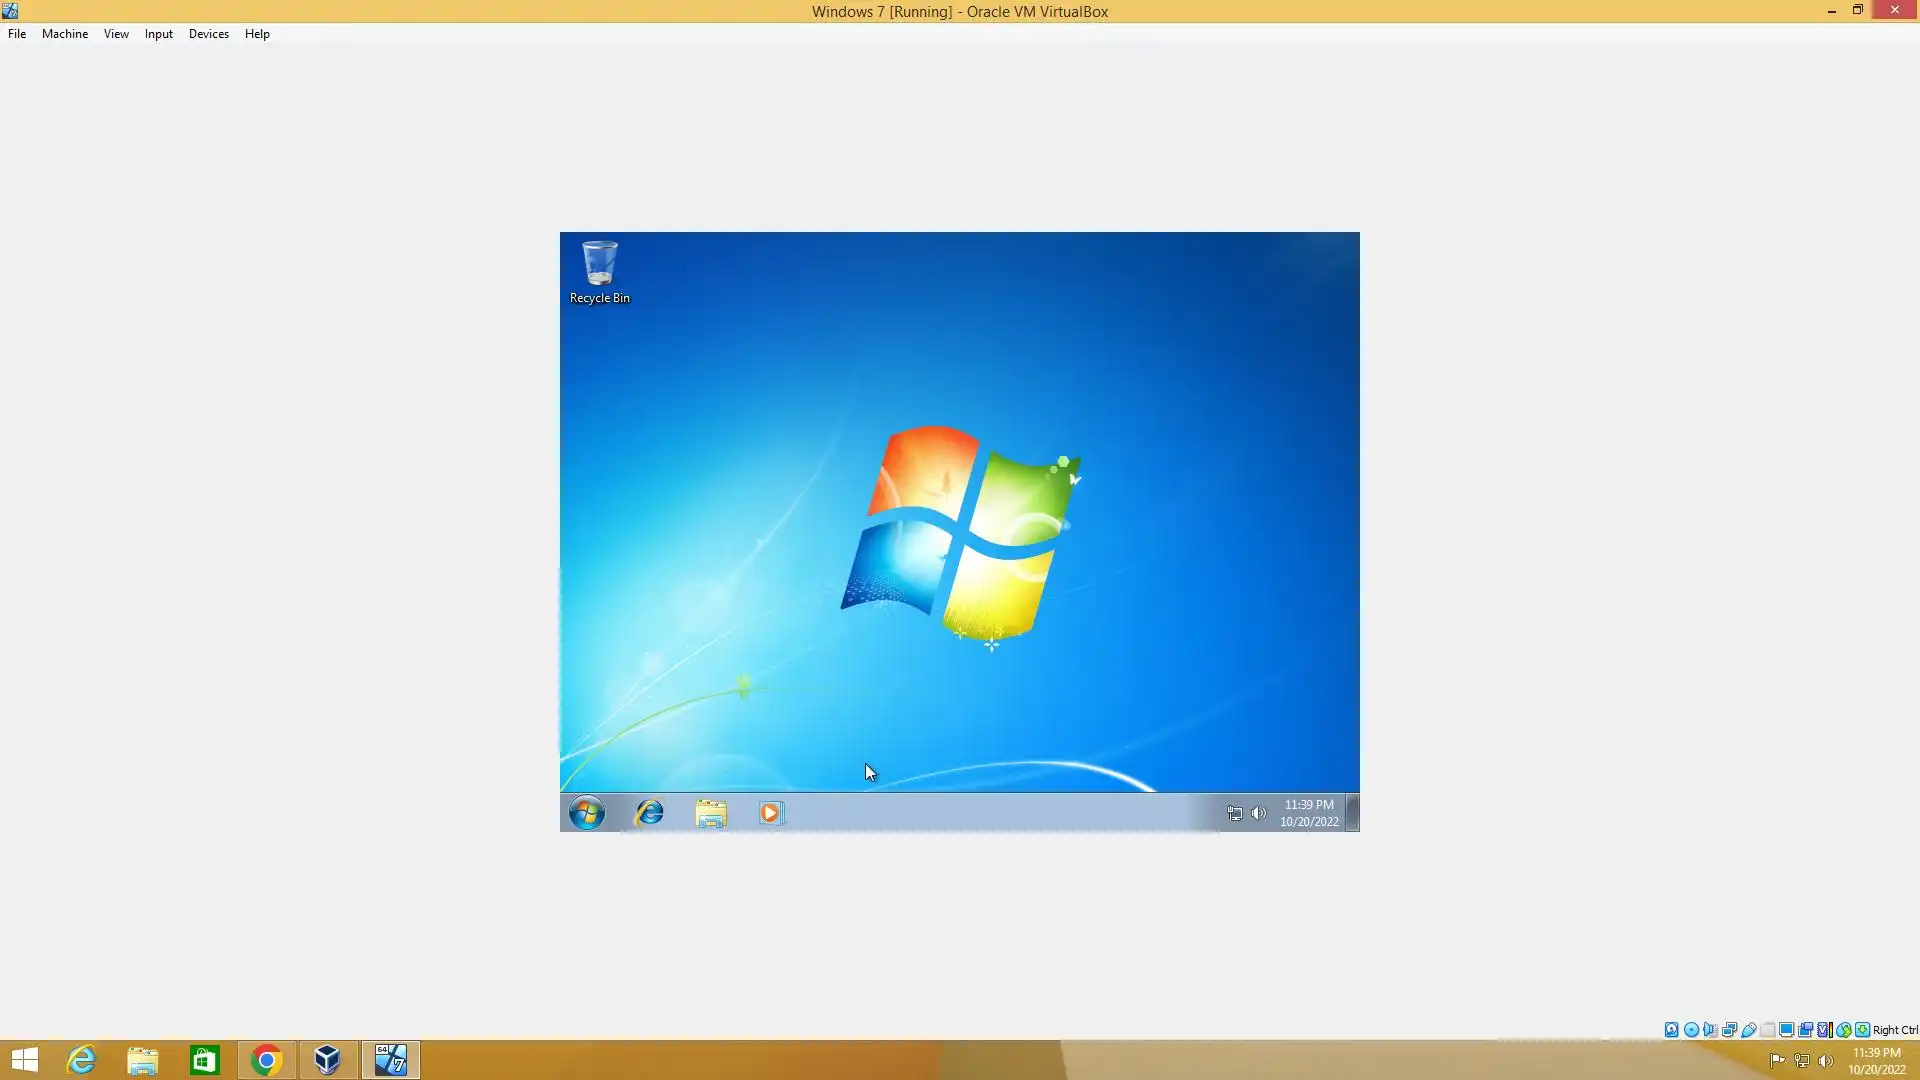1920x1080 pixels.
Task: Open the Machine menu
Action: click(65, 34)
